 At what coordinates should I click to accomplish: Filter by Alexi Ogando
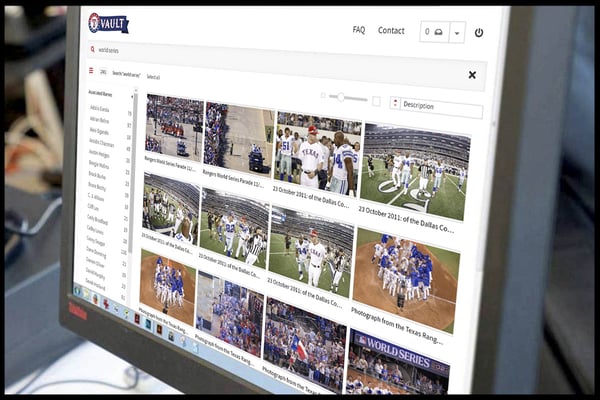tap(99, 131)
